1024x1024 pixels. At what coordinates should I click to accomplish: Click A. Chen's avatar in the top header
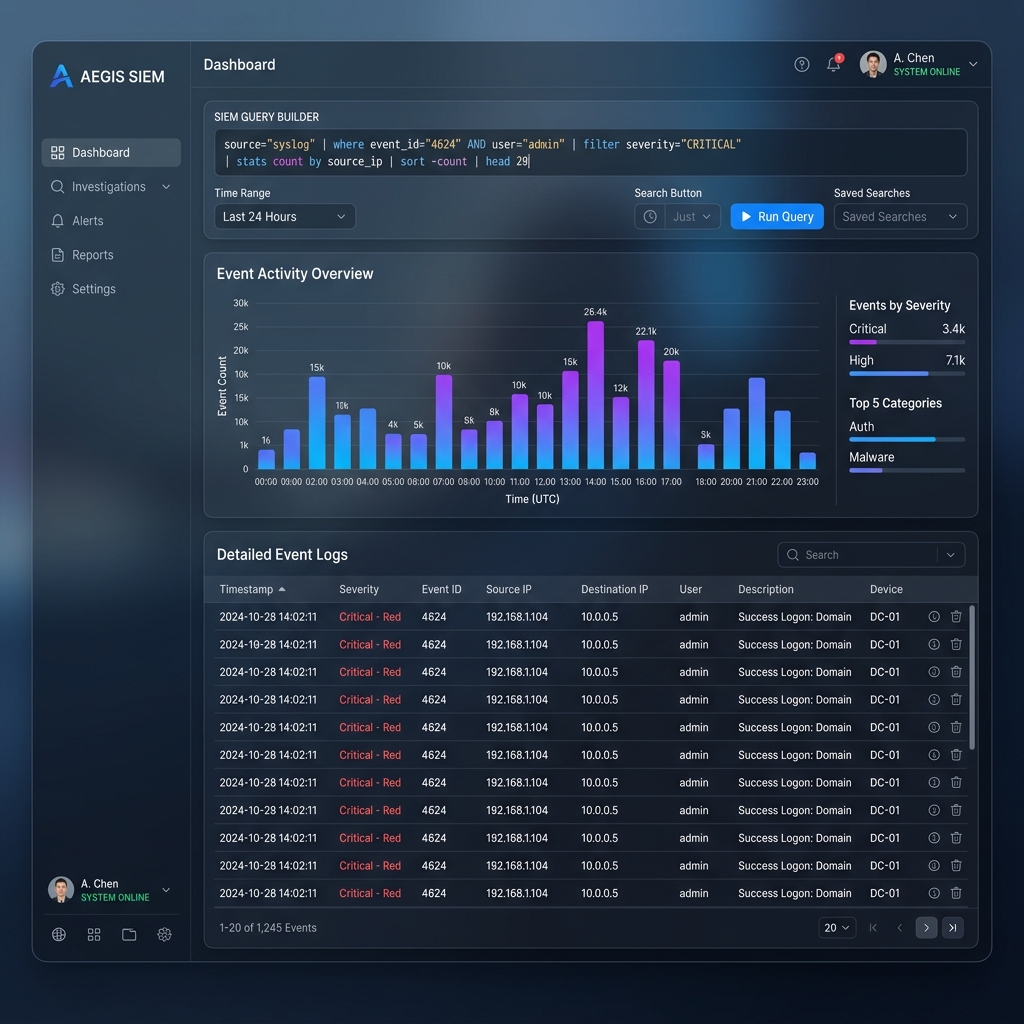click(872, 64)
